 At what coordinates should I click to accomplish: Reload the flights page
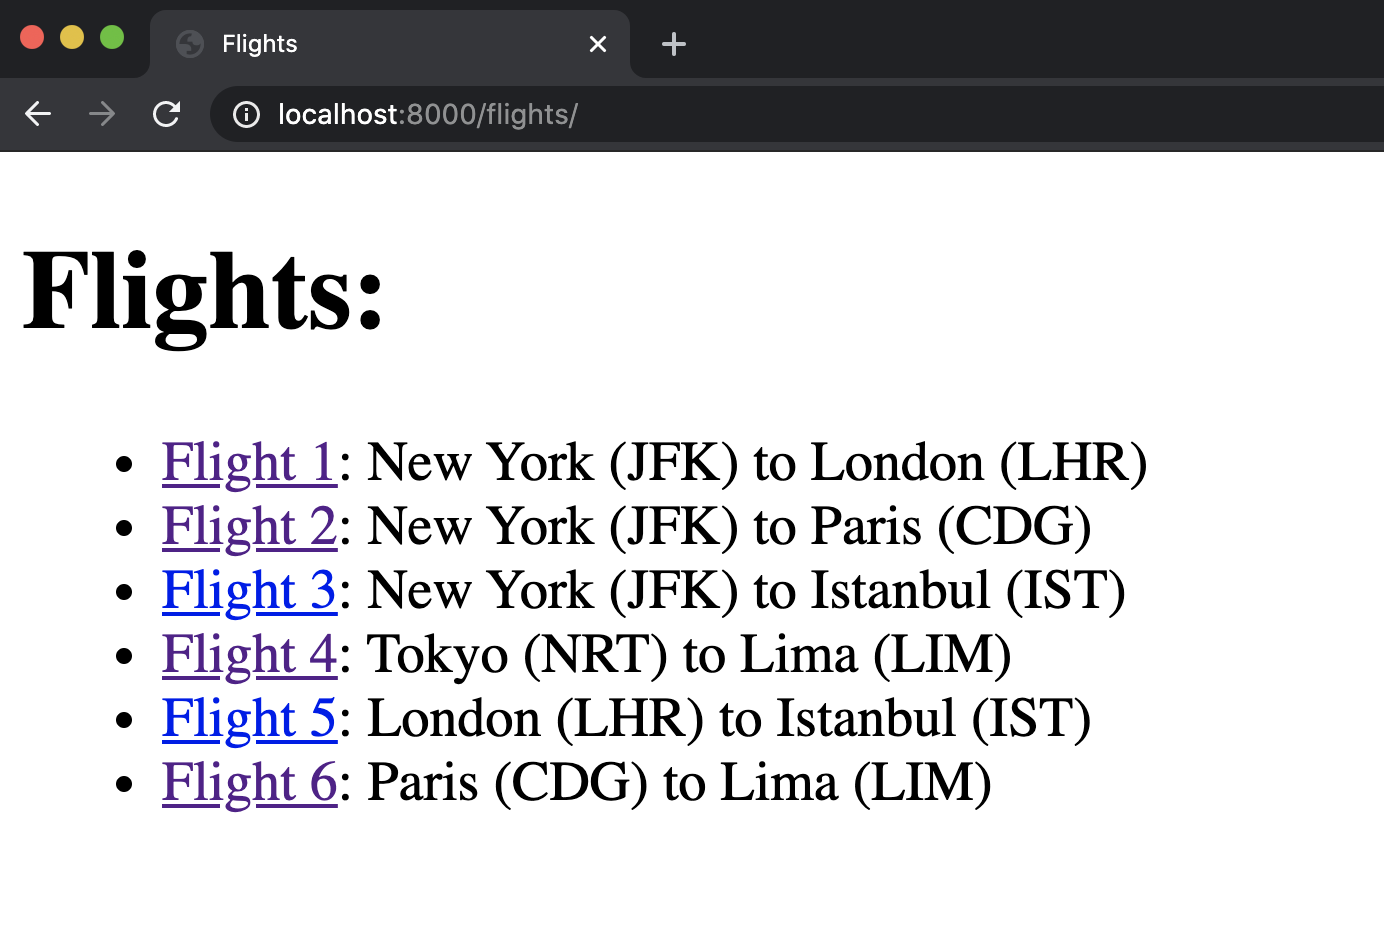tap(166, 114)
